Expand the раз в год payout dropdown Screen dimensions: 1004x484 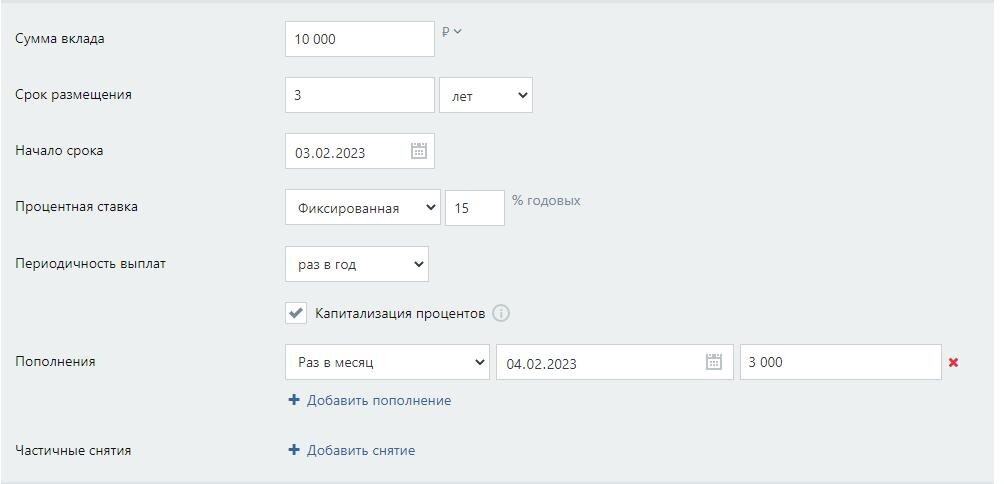click(x=357, y=264)
